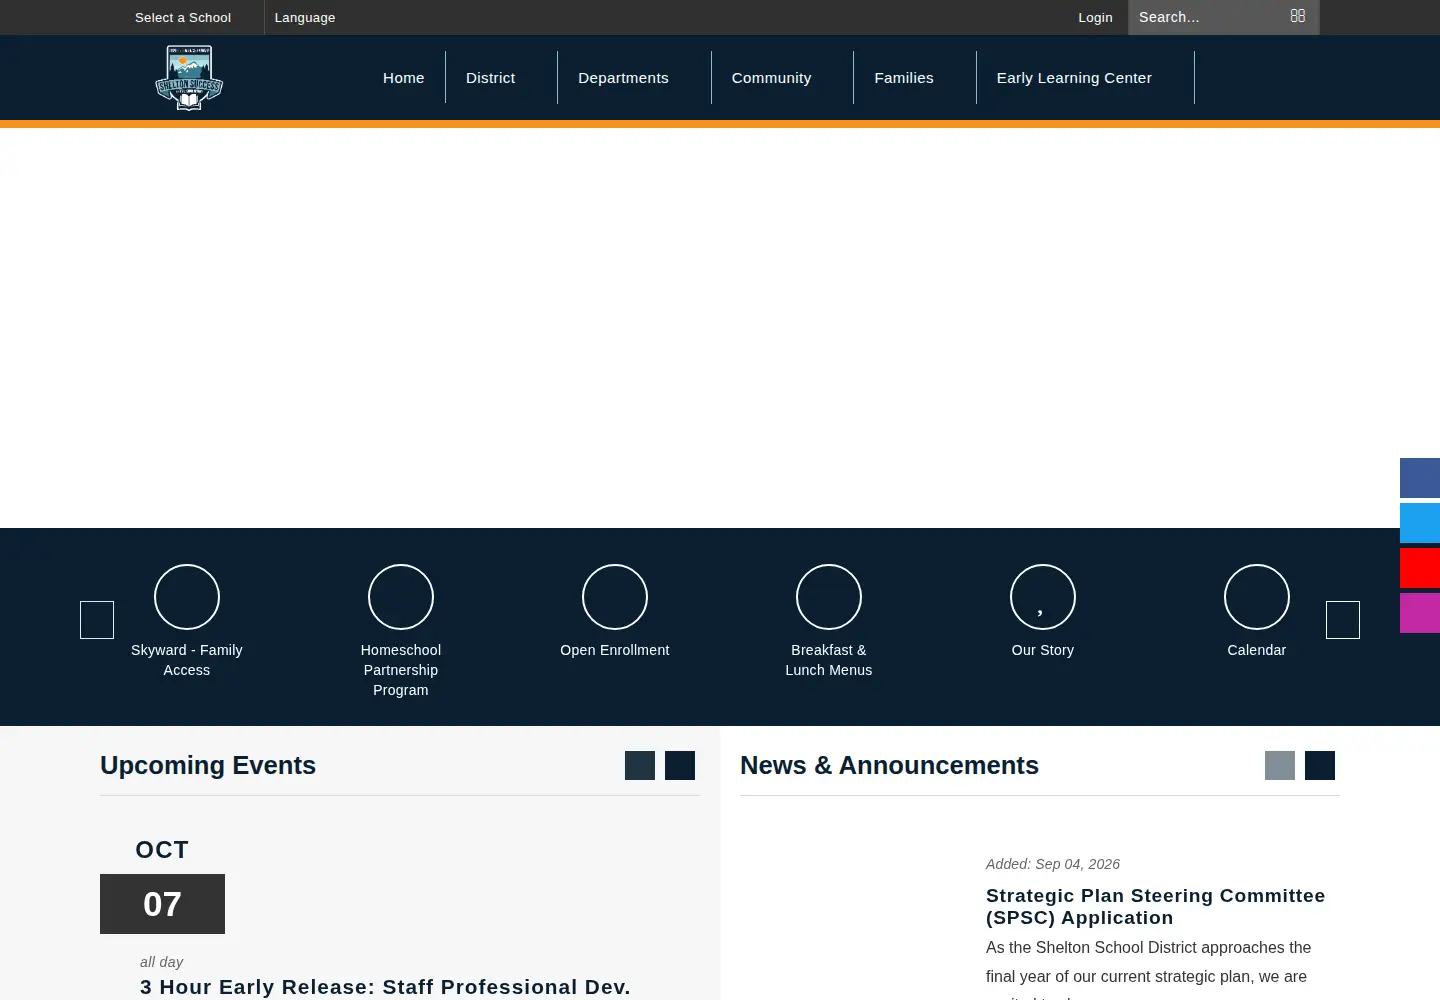Click into the Search field
Viewport: 1440px width, 1000px height.
tap(1210, 17)
